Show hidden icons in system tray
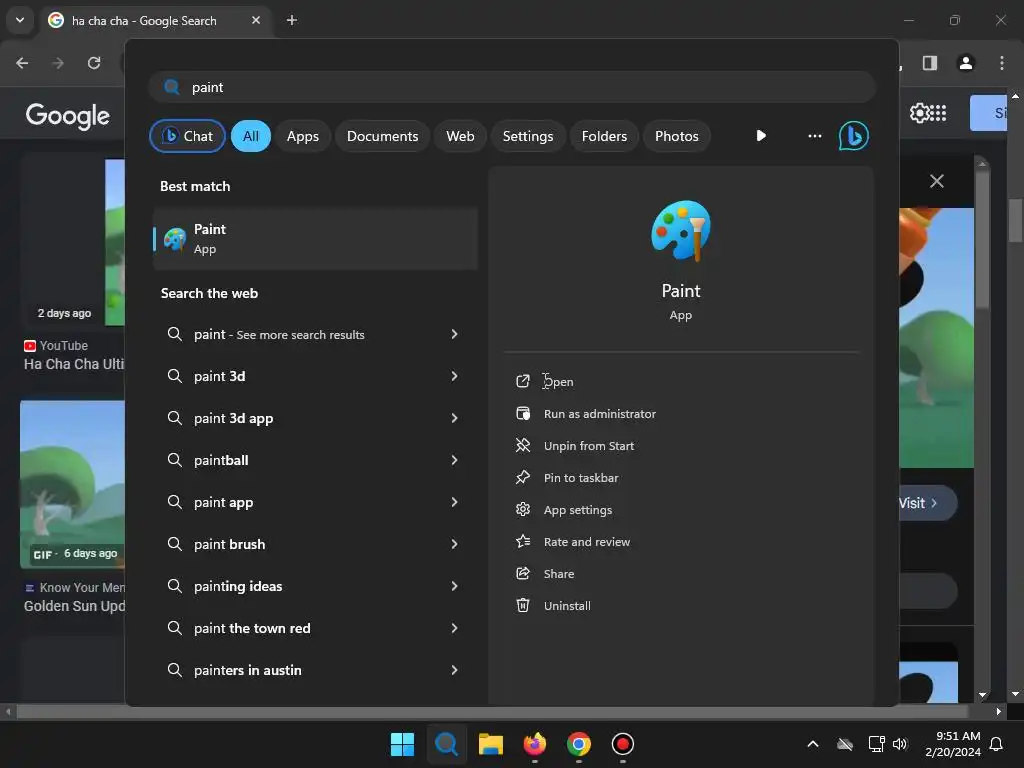 tap(813, 744)
